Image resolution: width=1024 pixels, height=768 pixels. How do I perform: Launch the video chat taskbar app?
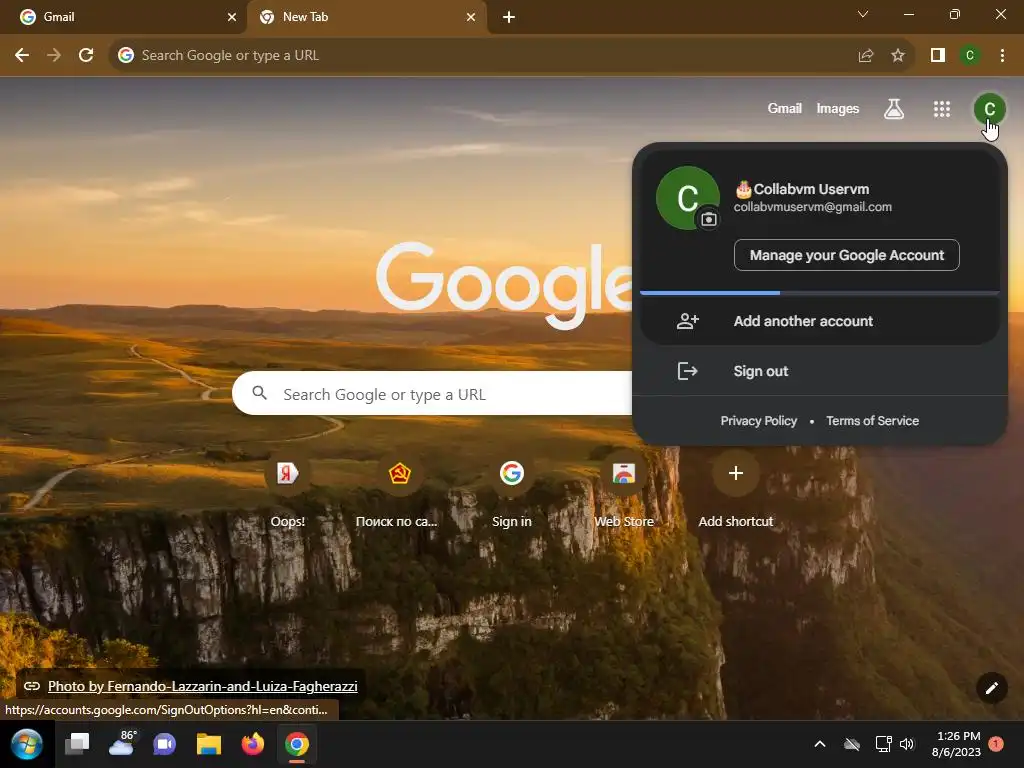click(165, 744)
